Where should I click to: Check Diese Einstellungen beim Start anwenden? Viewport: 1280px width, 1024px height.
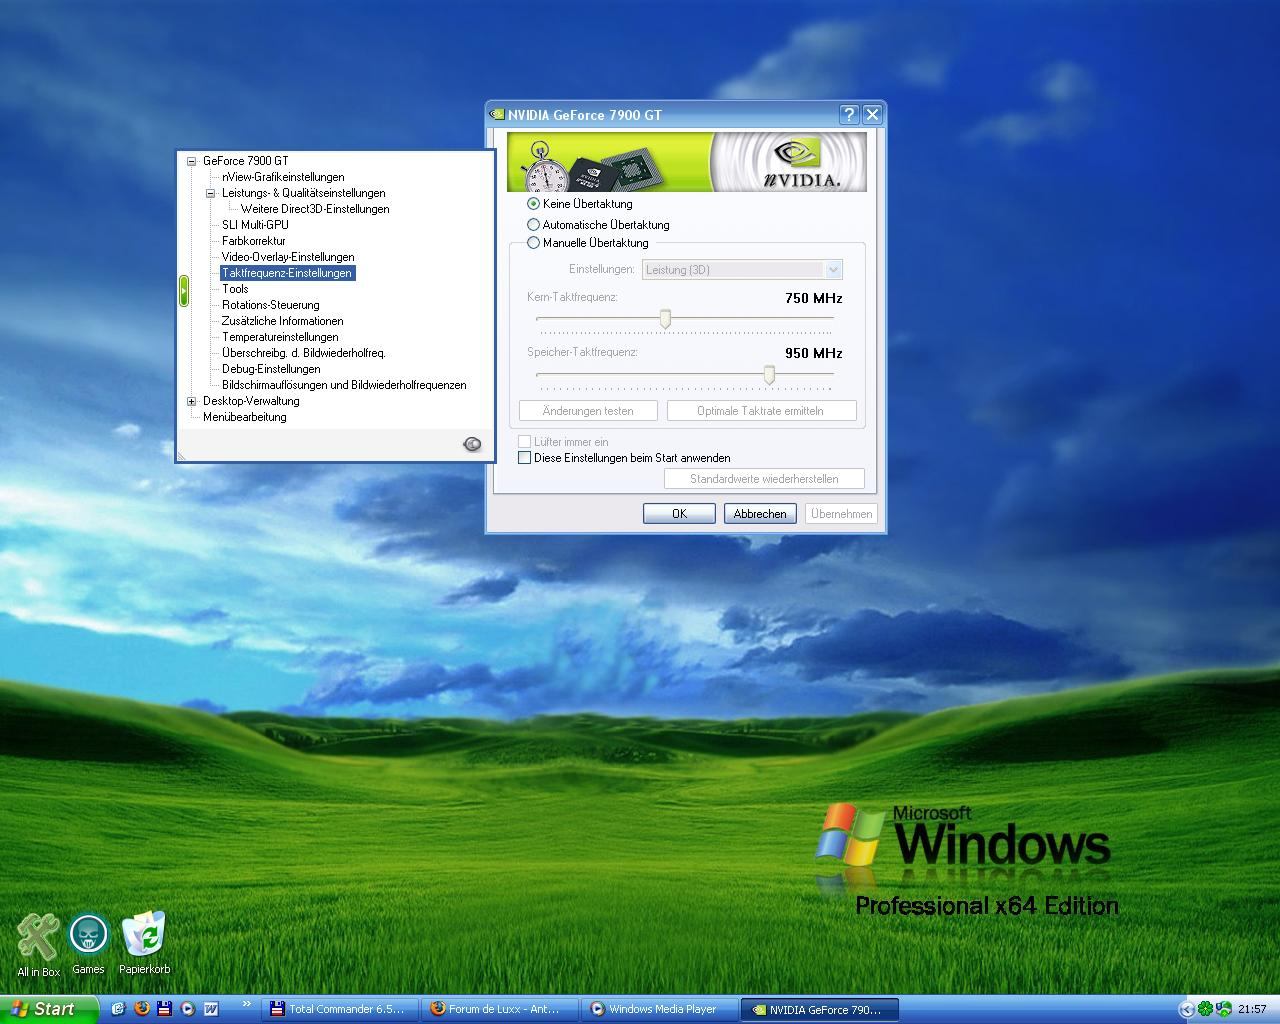click(x=524, y=458)
